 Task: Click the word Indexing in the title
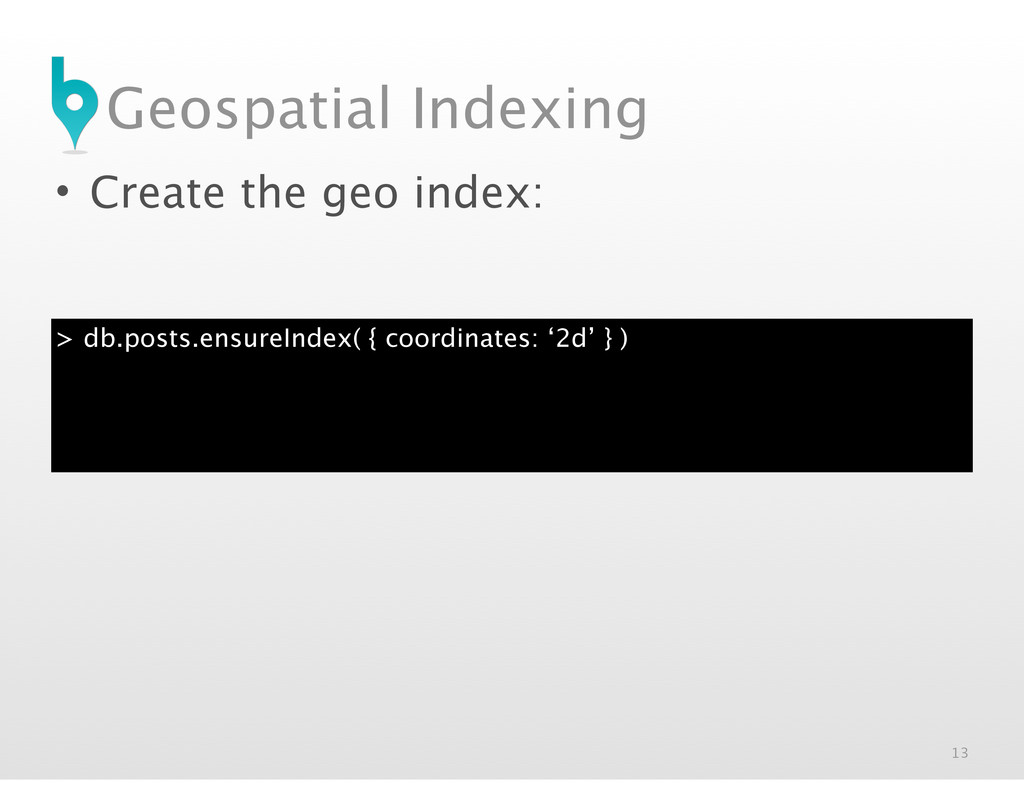[530, 110]
